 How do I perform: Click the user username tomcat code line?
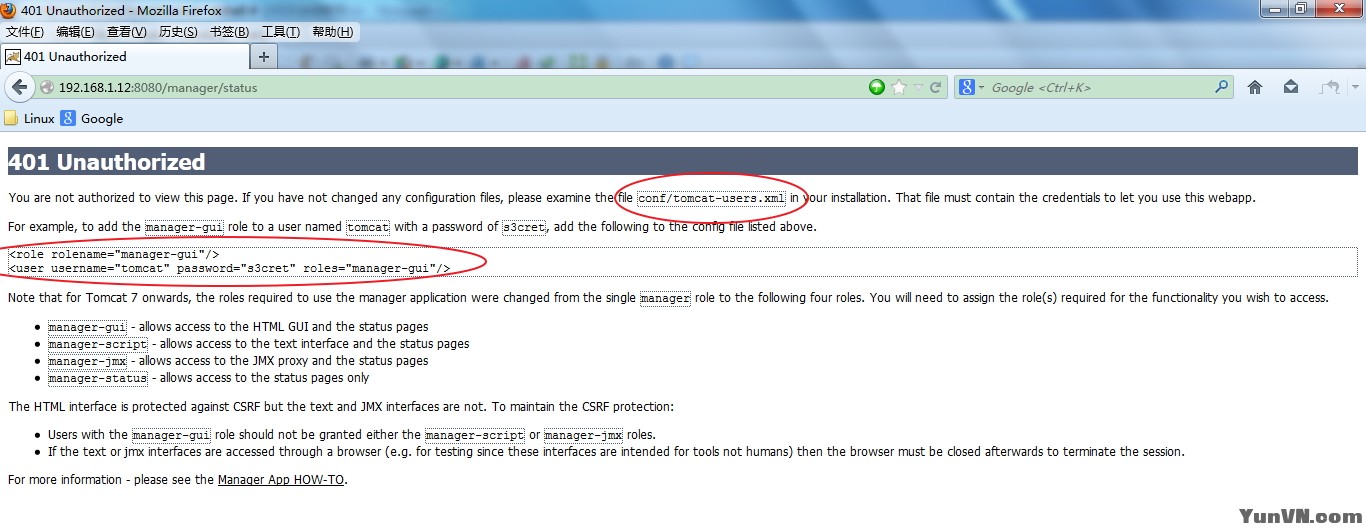(229, 268)
